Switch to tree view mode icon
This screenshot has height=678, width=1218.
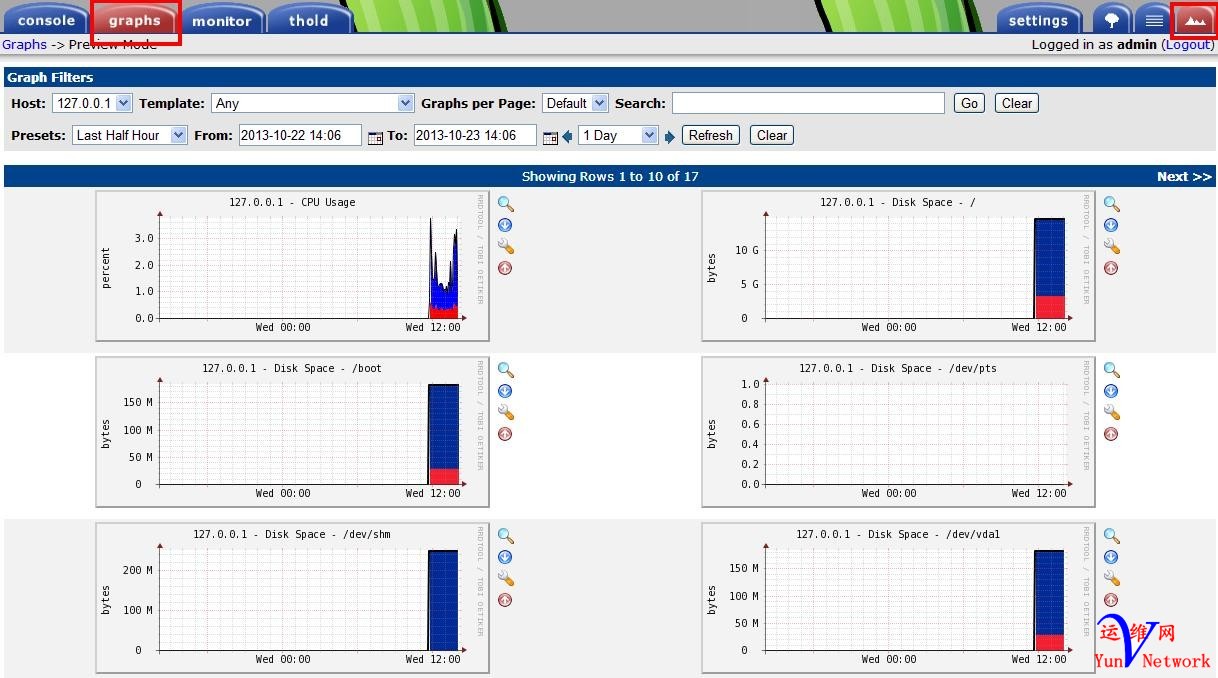(1112, 20)
